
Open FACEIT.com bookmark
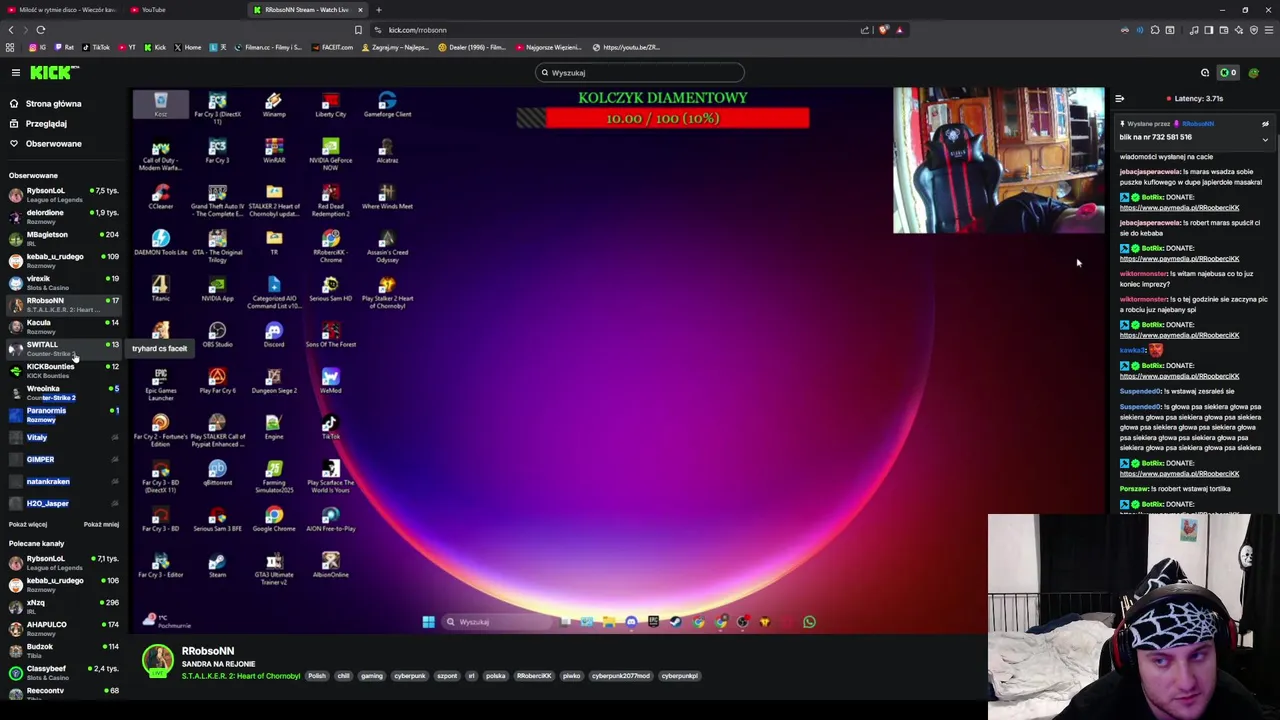(x=332, y=47)
